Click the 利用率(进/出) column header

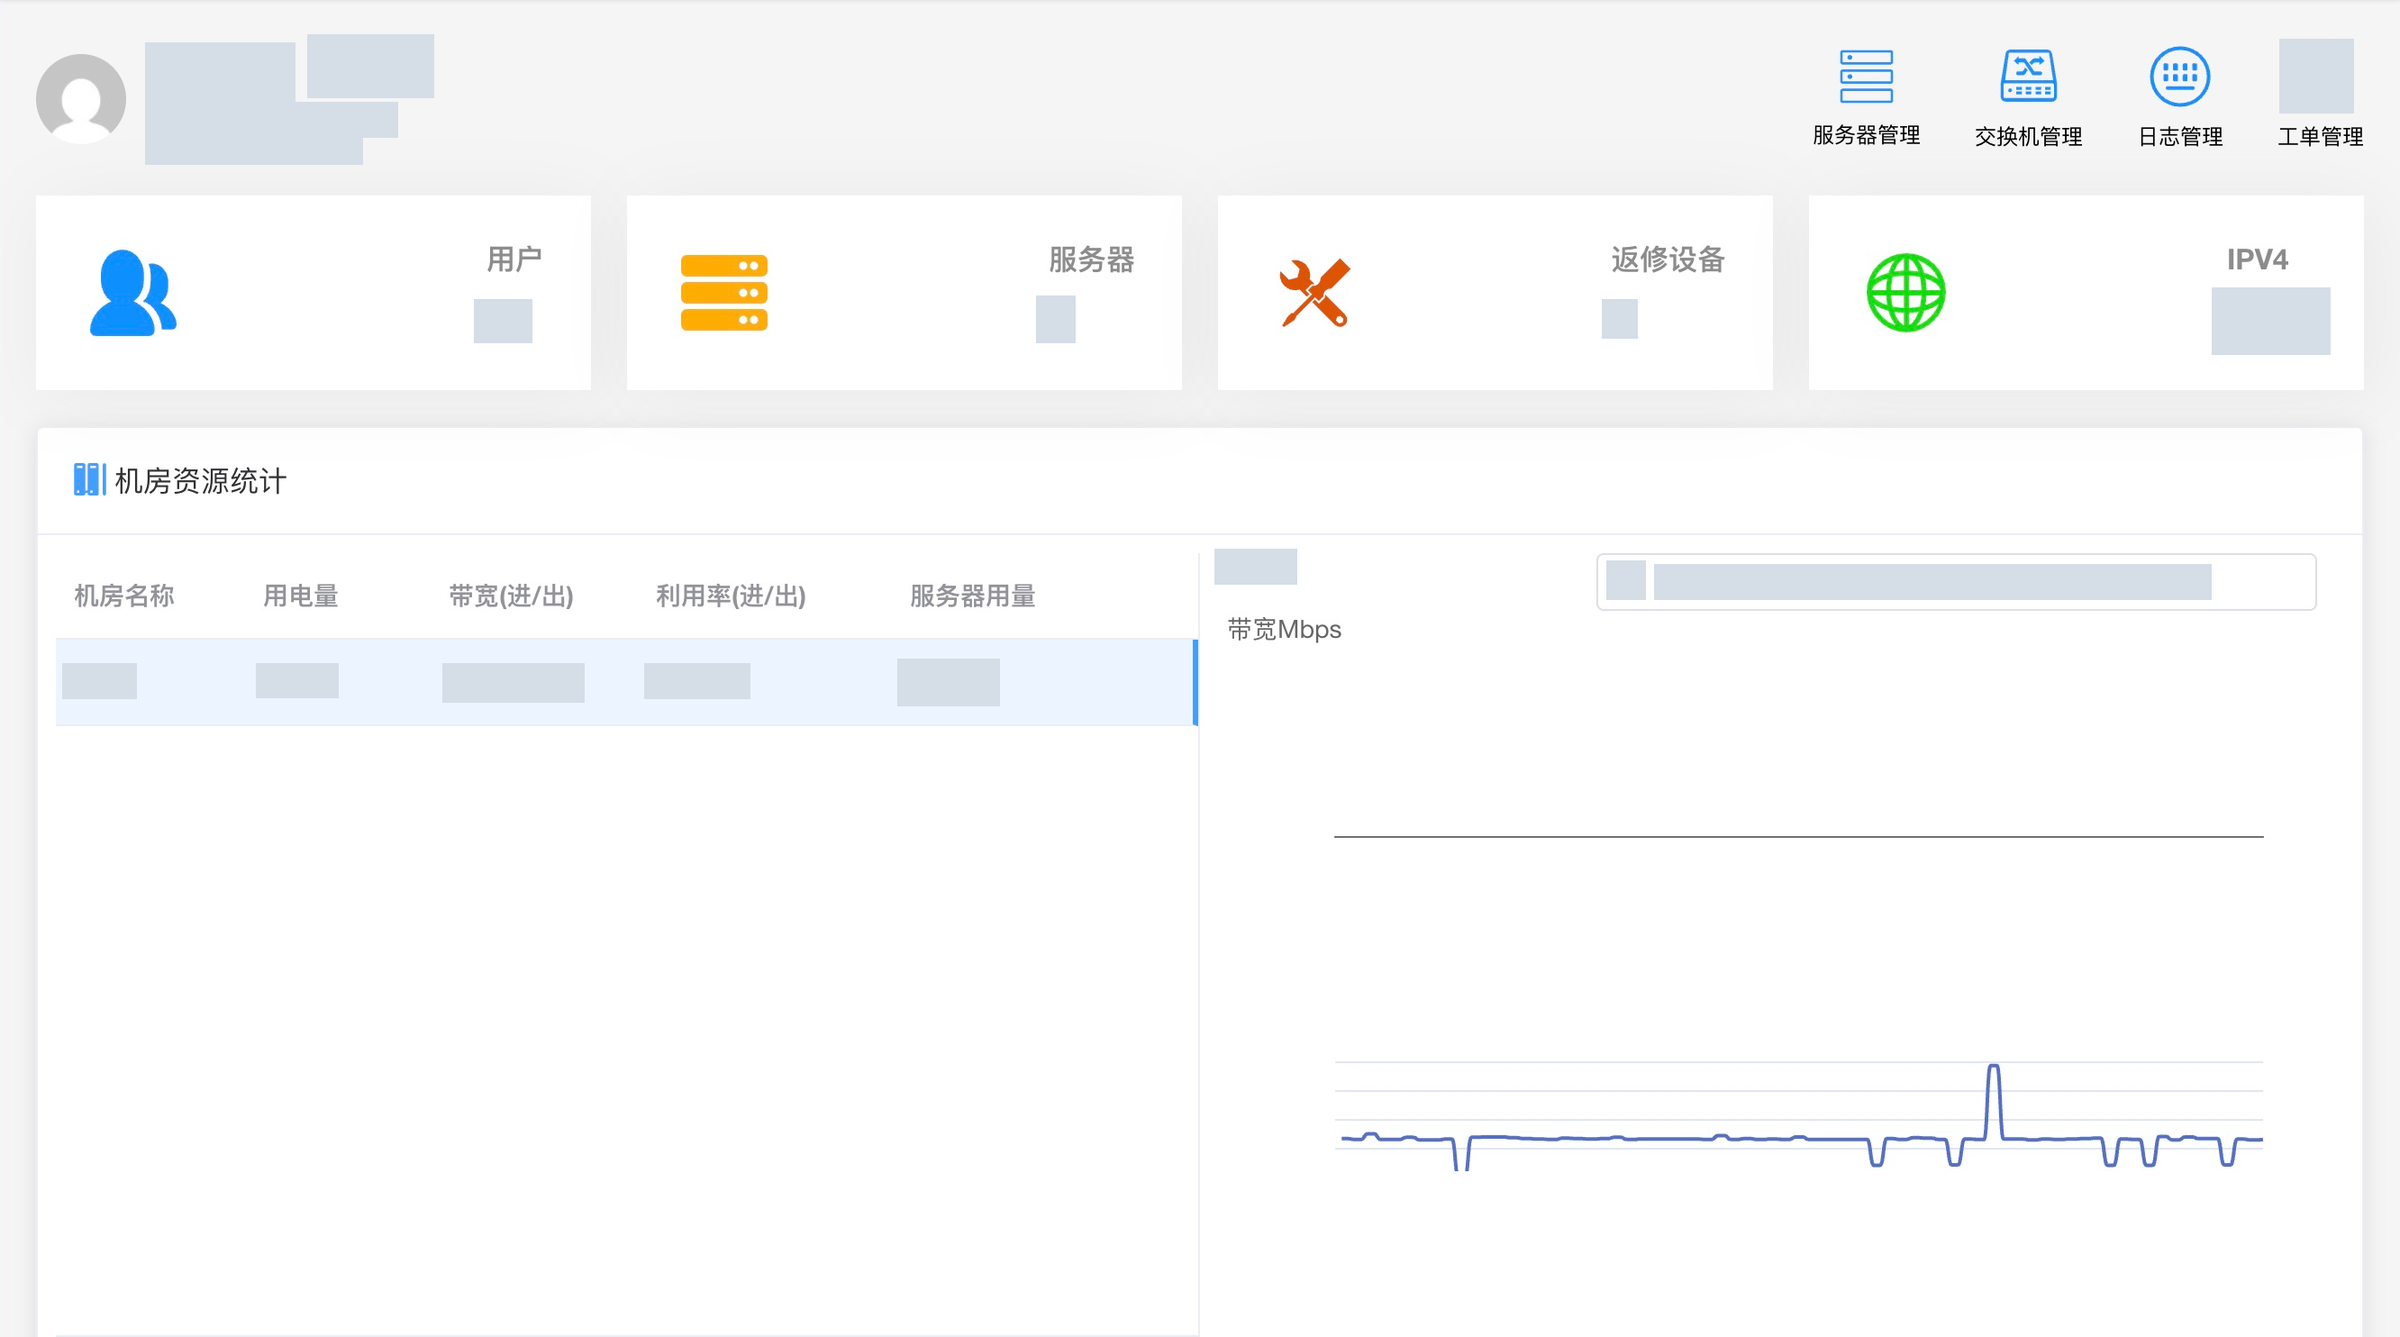pos(731,596)
